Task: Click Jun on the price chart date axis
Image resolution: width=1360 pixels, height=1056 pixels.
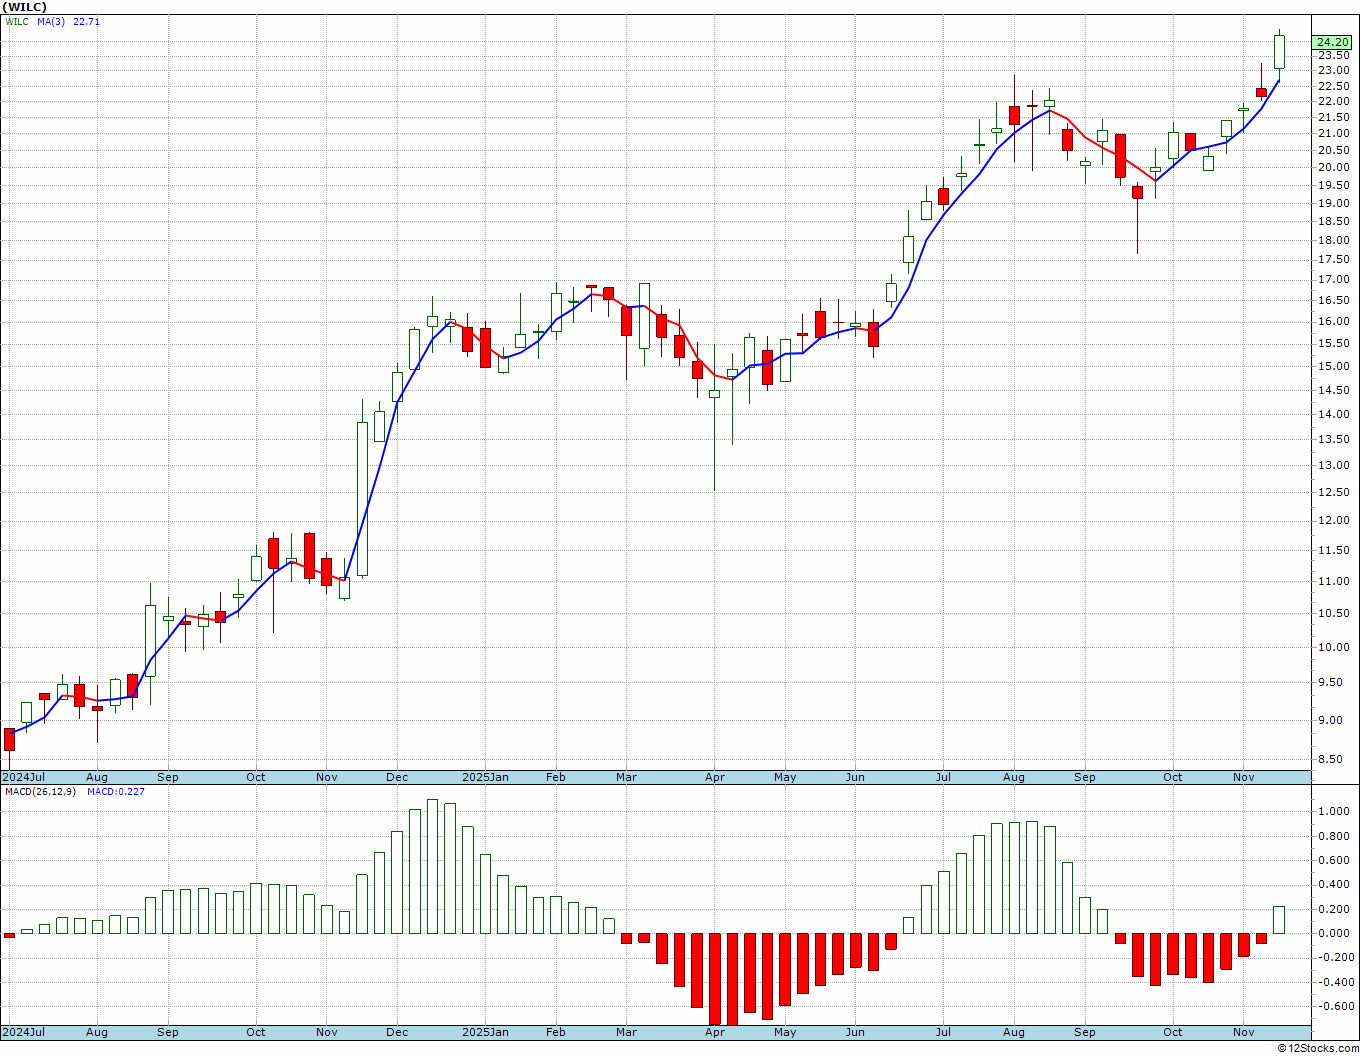Action: pyautogui.click(x=855, y=777)
